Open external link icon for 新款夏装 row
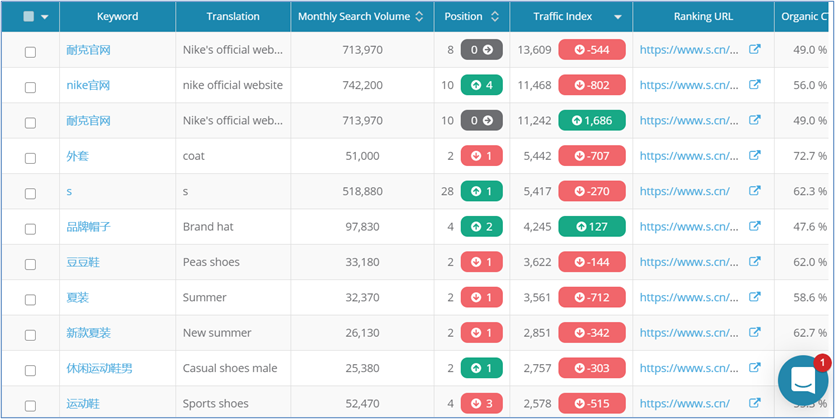Viewport: 835px width, 419px height. tap(755, 332)
